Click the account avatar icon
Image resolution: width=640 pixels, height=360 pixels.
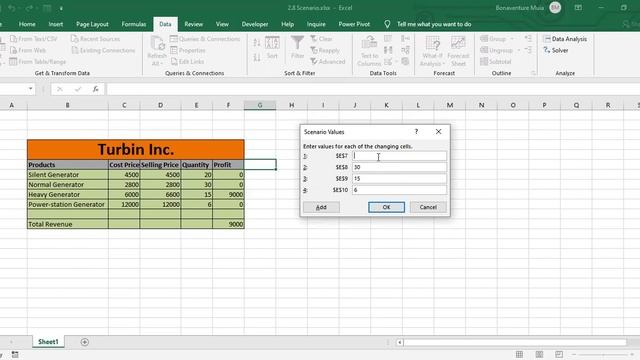coord(555,7)
